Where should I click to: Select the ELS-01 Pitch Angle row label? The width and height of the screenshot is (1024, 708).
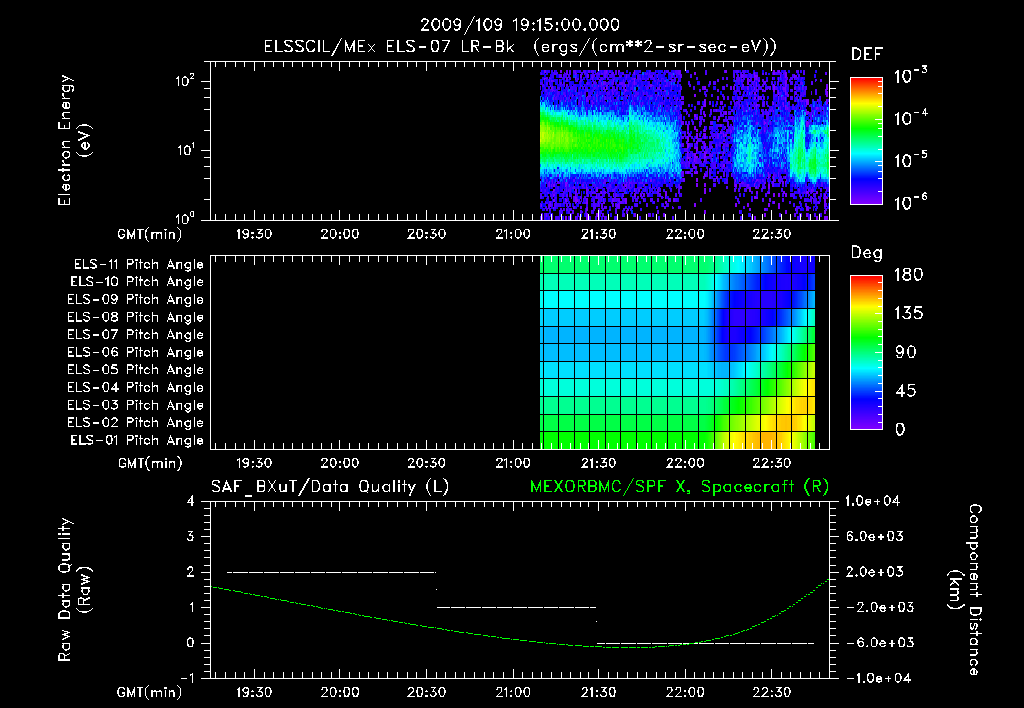coord(137,440)
